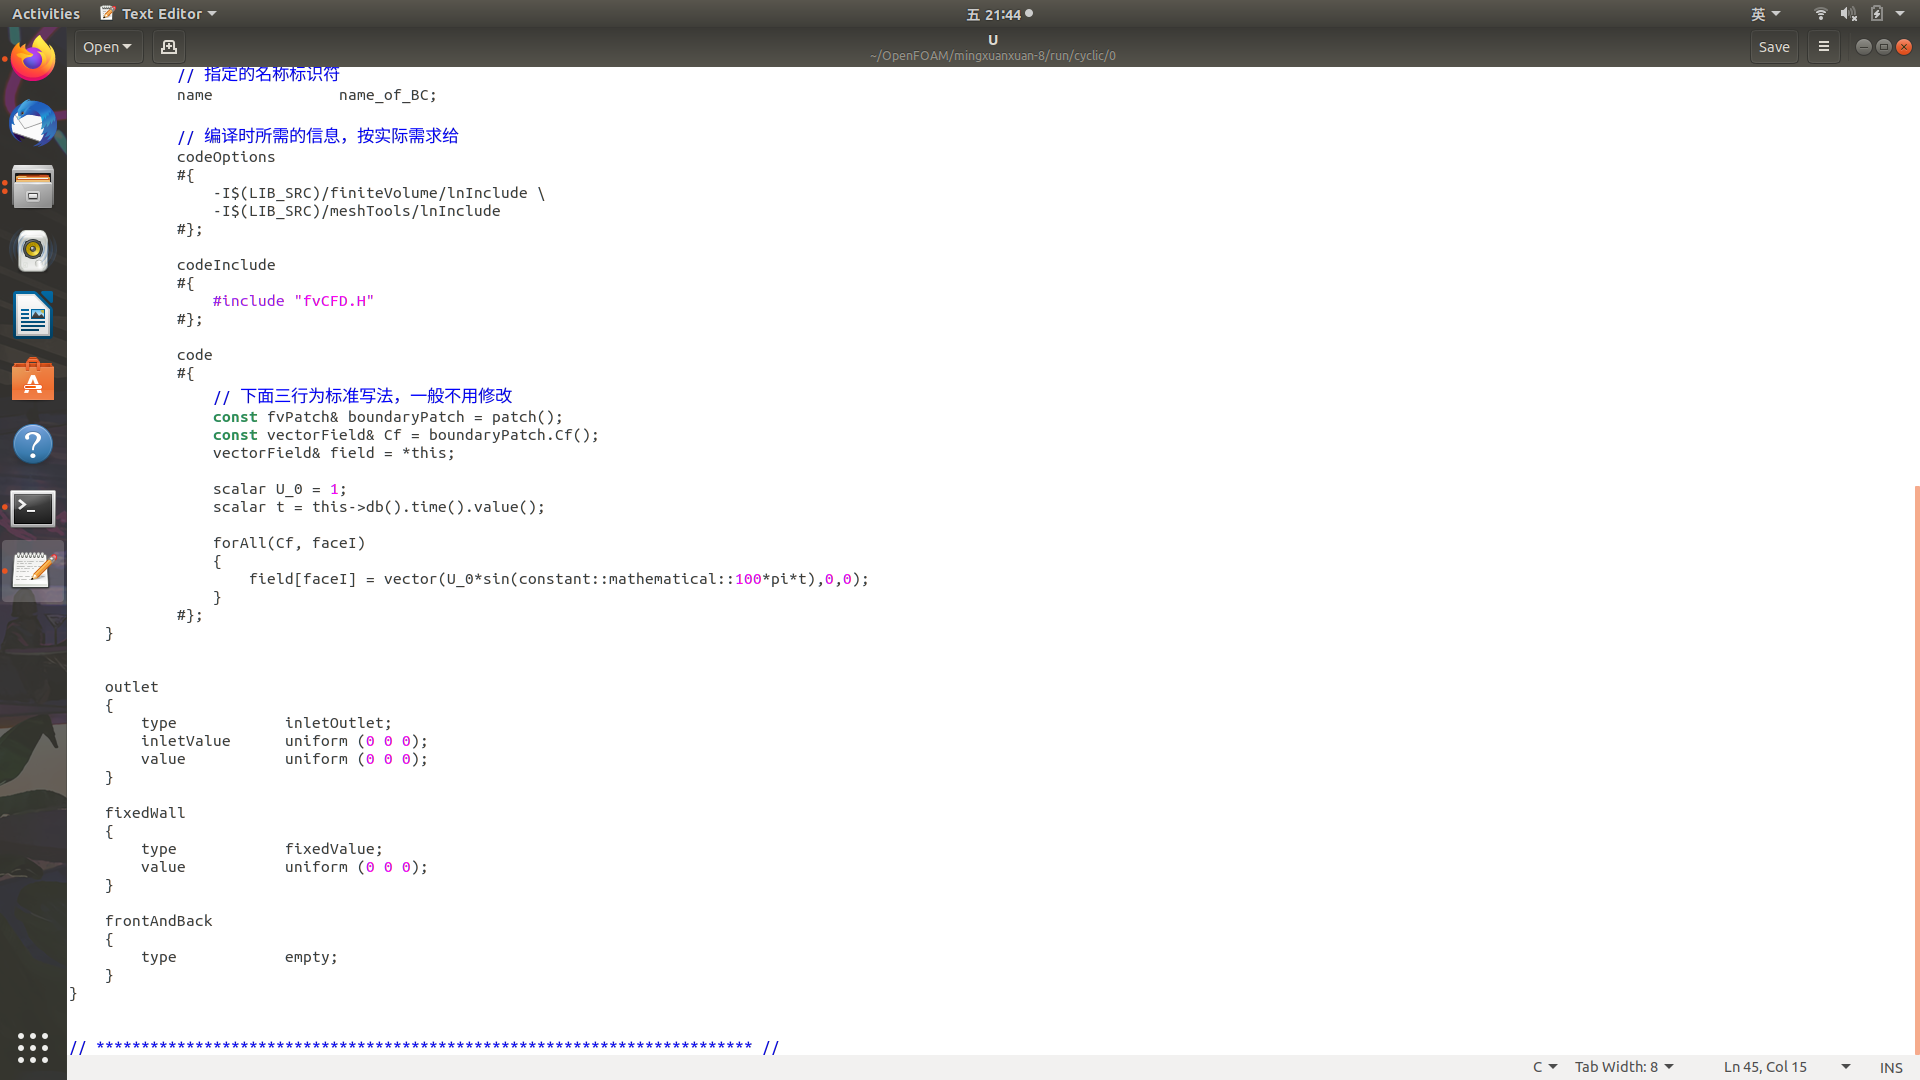Show applications grid at dock bottom
This screenshot has width=1920, height=1080.
click(33, 1047)
